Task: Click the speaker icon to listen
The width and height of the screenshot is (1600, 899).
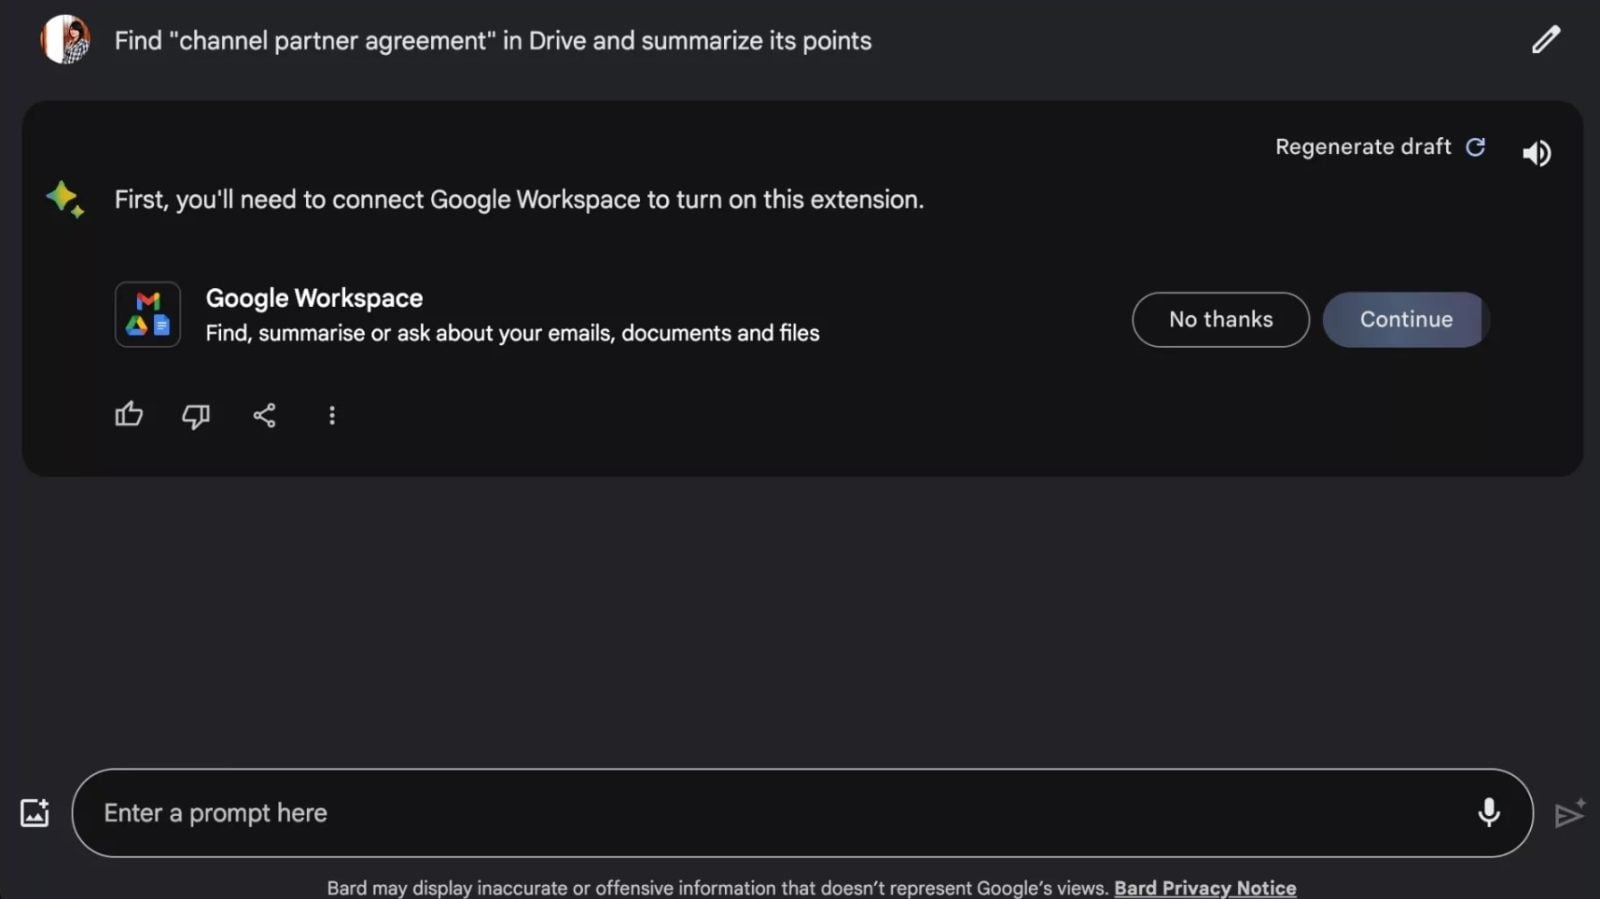Action: tap(1536, 153)
